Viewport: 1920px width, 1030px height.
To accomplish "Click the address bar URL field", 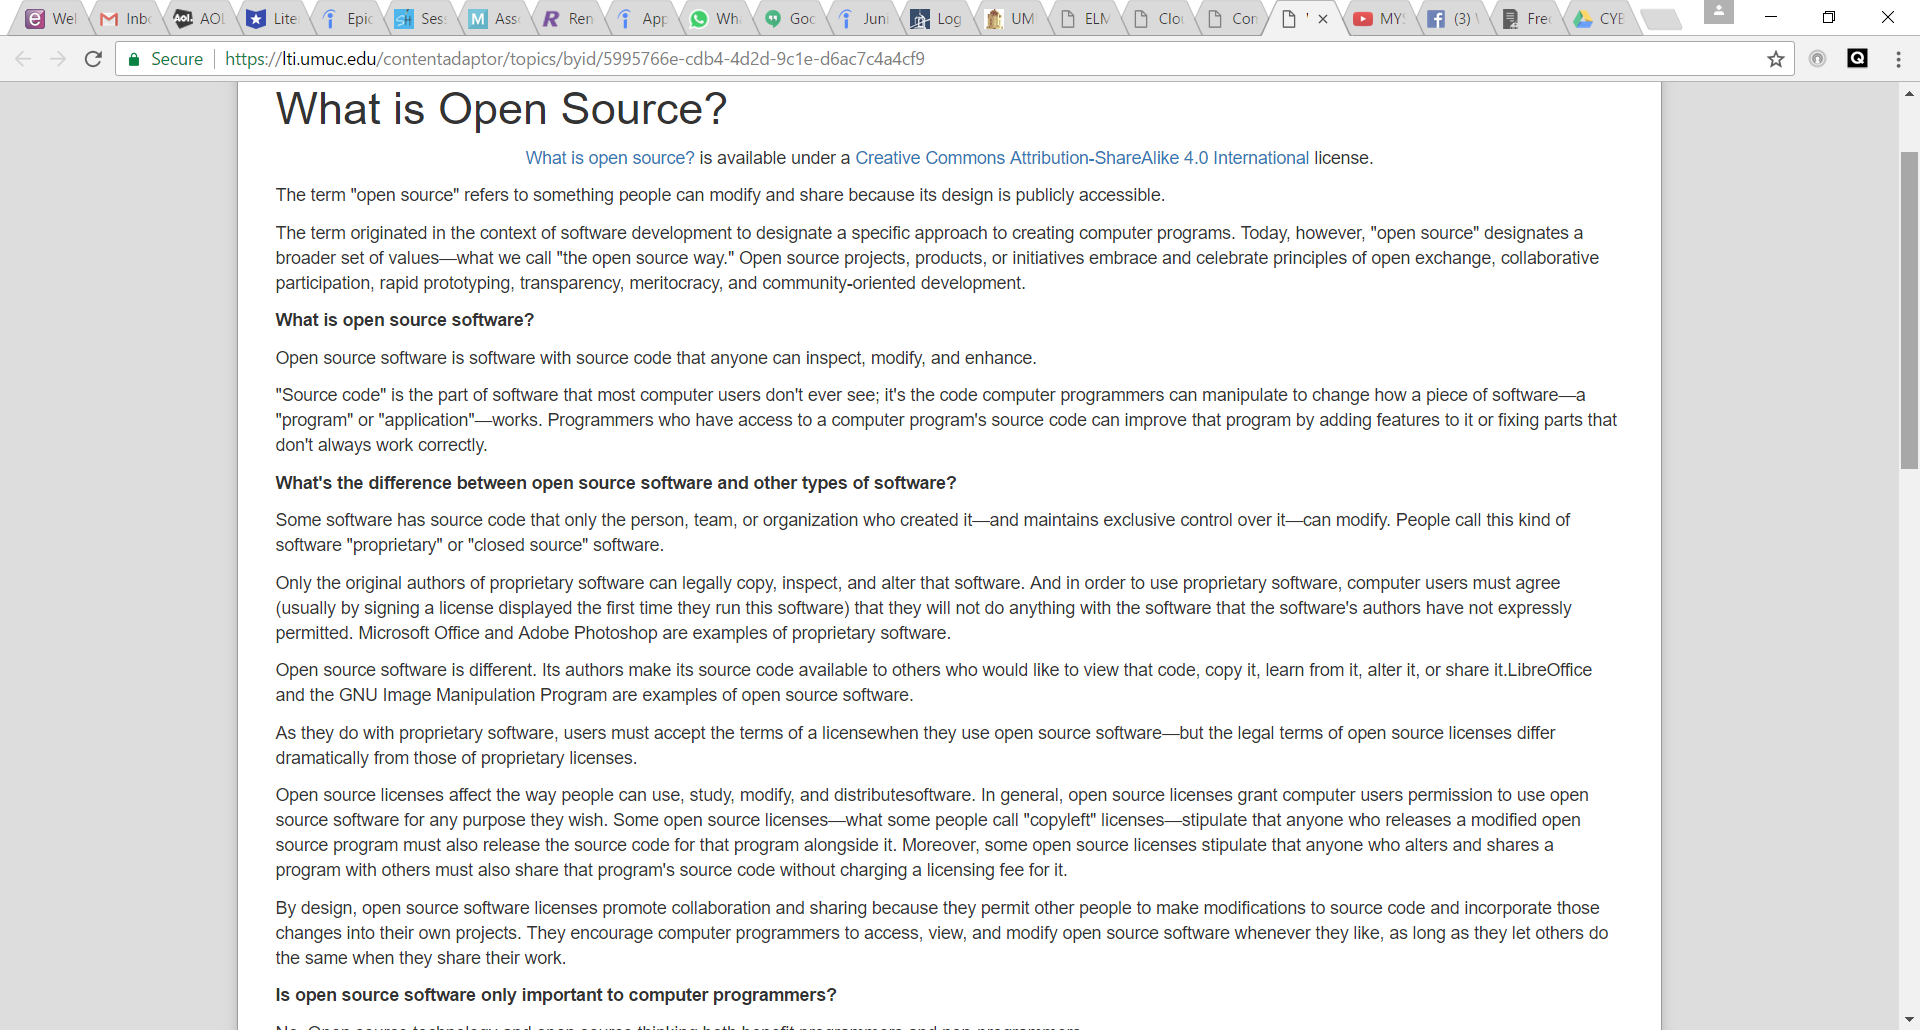I will [x=900, y=59].
